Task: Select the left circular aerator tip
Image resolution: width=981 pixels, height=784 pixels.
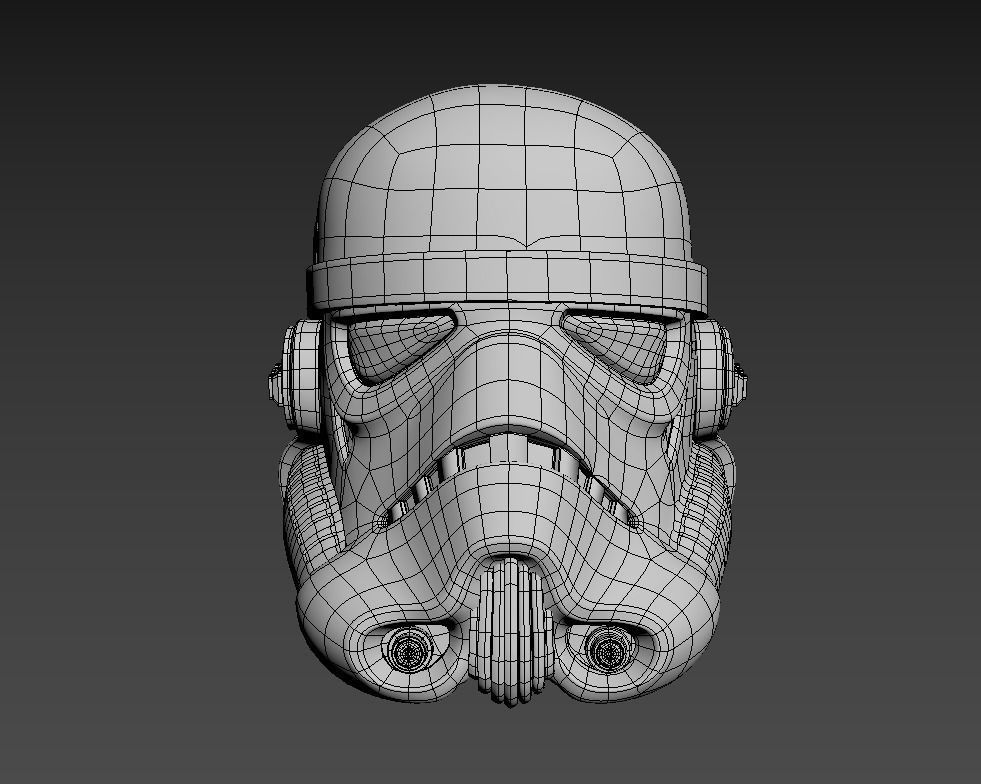Action: 407,651
